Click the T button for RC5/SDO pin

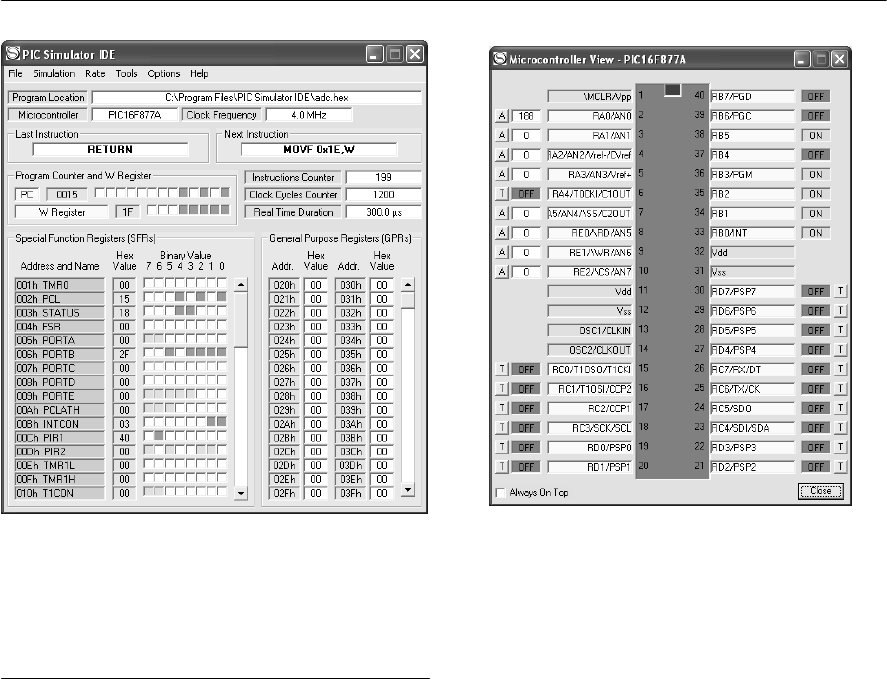[841, 409]
